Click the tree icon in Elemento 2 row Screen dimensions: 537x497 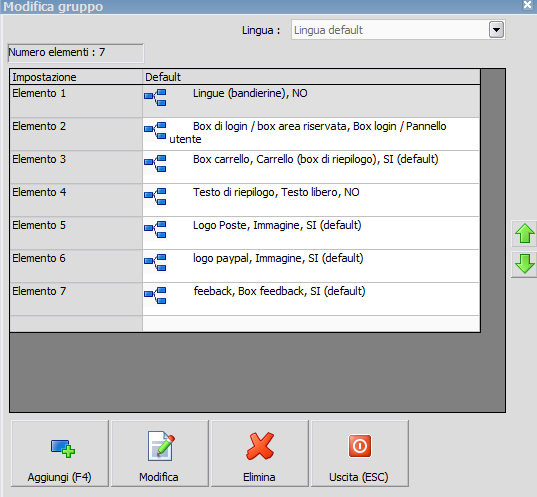click(155, 131)
